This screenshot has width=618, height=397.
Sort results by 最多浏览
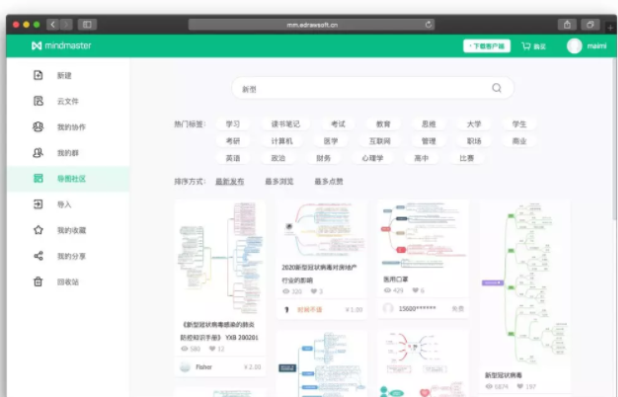click(279, 181)
